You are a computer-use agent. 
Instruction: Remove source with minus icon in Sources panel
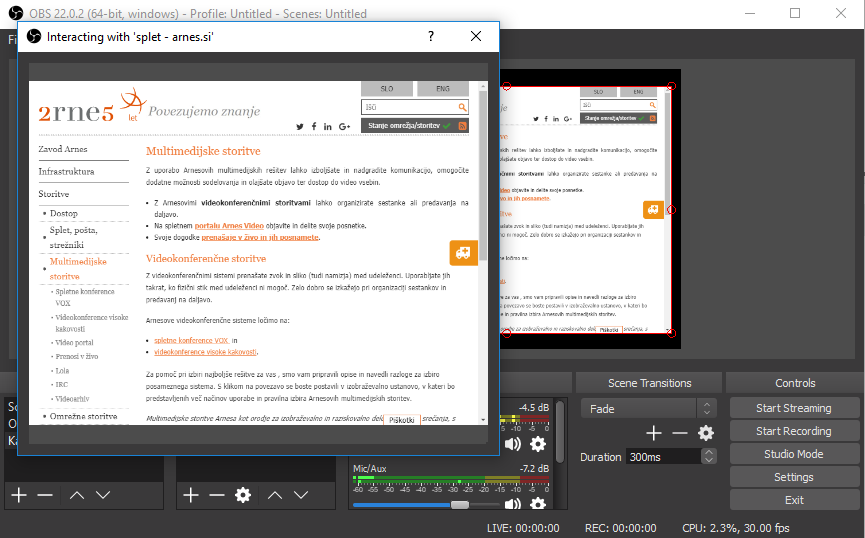click(217, 495)
